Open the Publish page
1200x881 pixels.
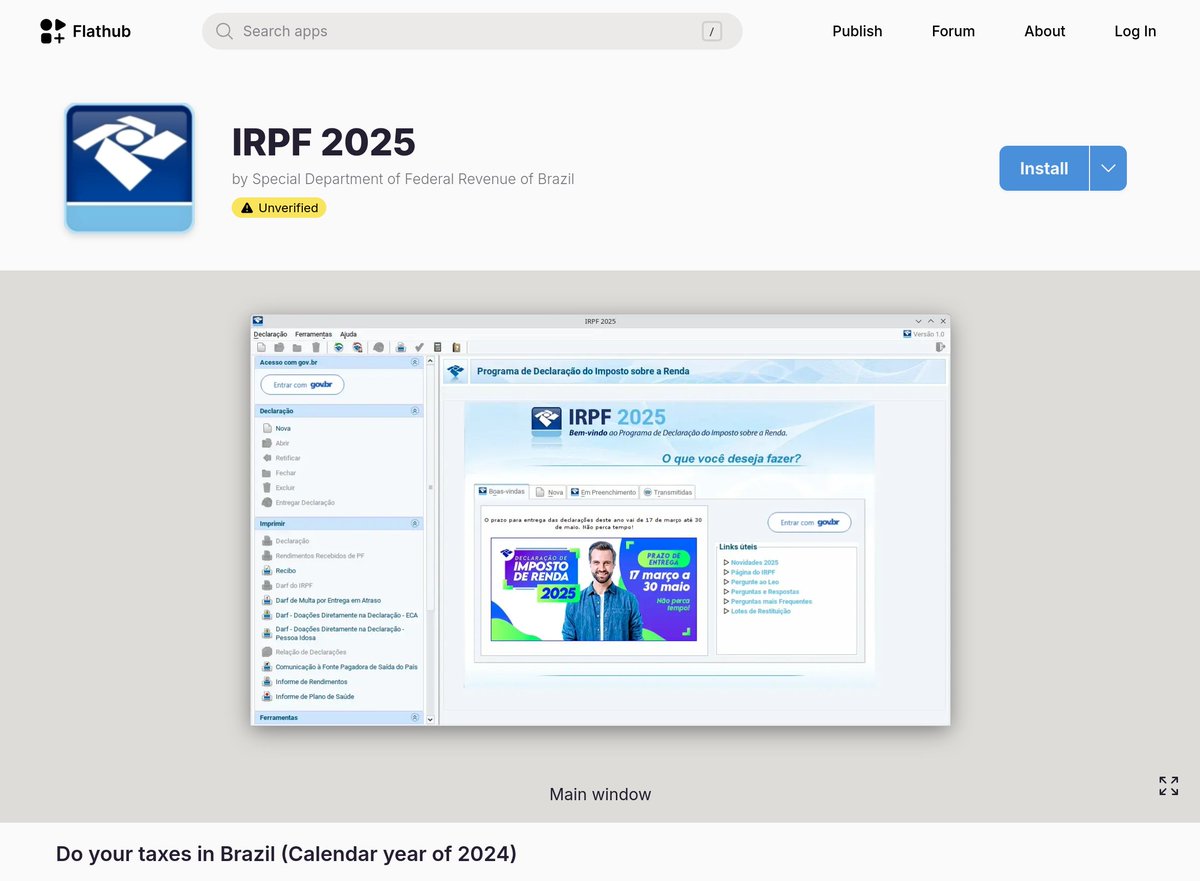click(x=857, y=31)
